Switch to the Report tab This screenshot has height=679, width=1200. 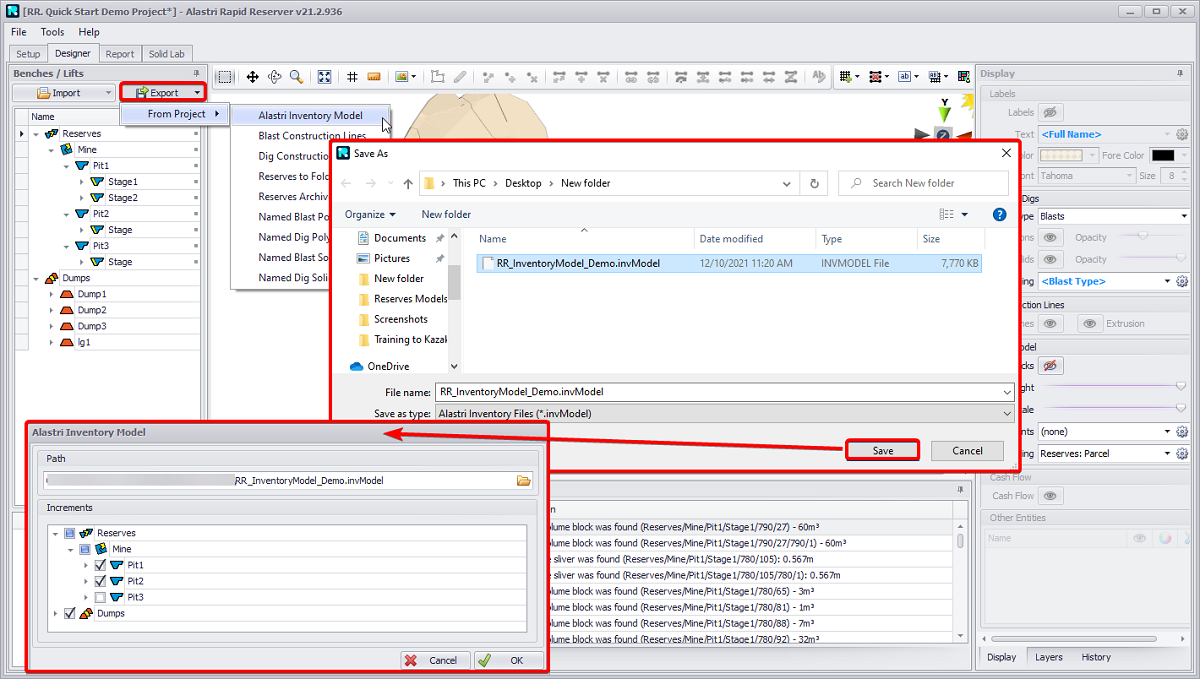120,54
